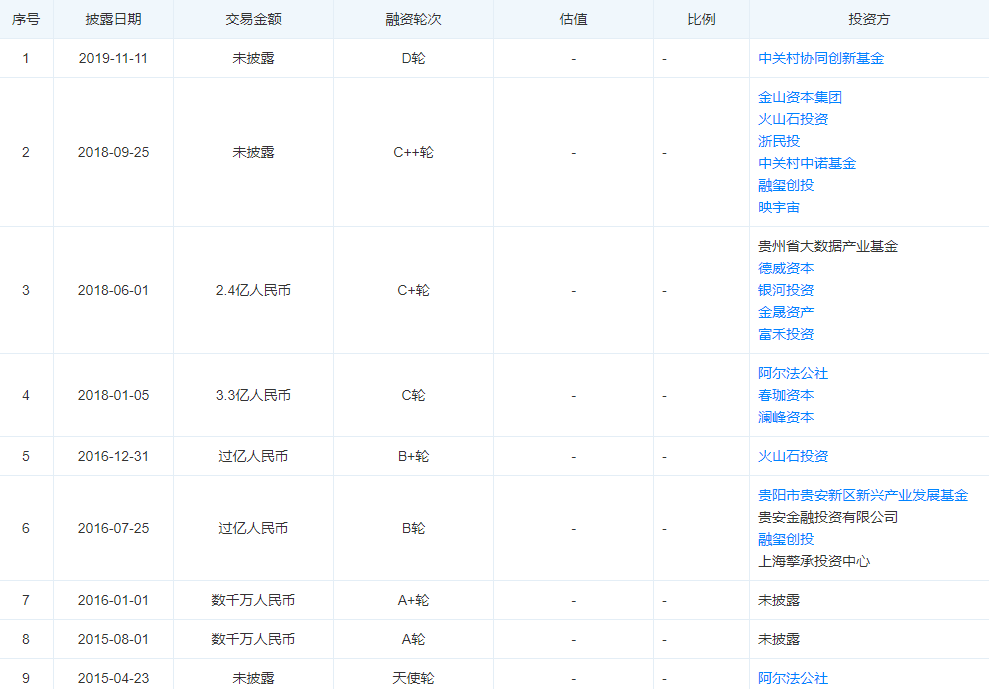Click the 比例 column header
The image size is (989, 689).
[701, 20]
